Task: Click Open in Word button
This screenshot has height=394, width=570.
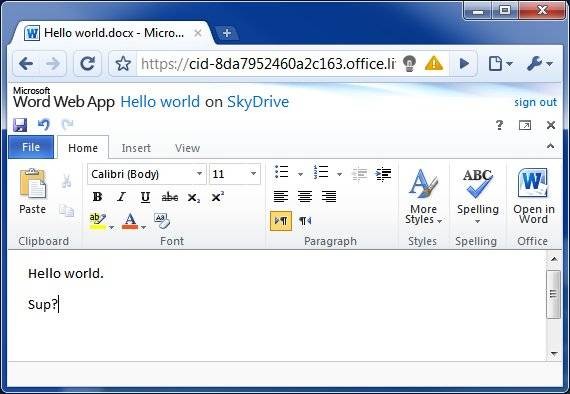Action: [534, 197]
